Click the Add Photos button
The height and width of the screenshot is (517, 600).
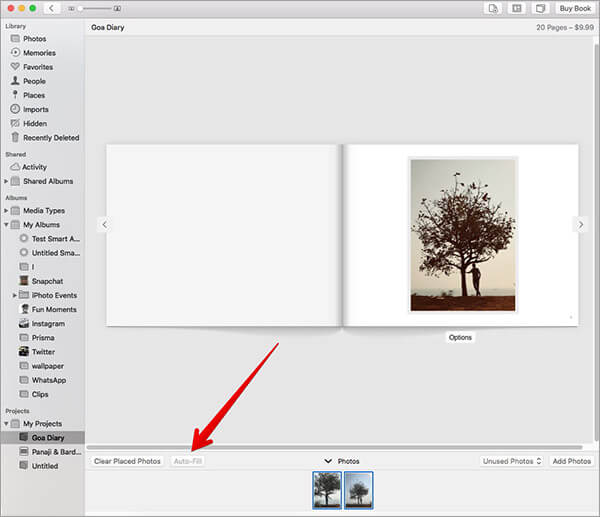(572, 462)
